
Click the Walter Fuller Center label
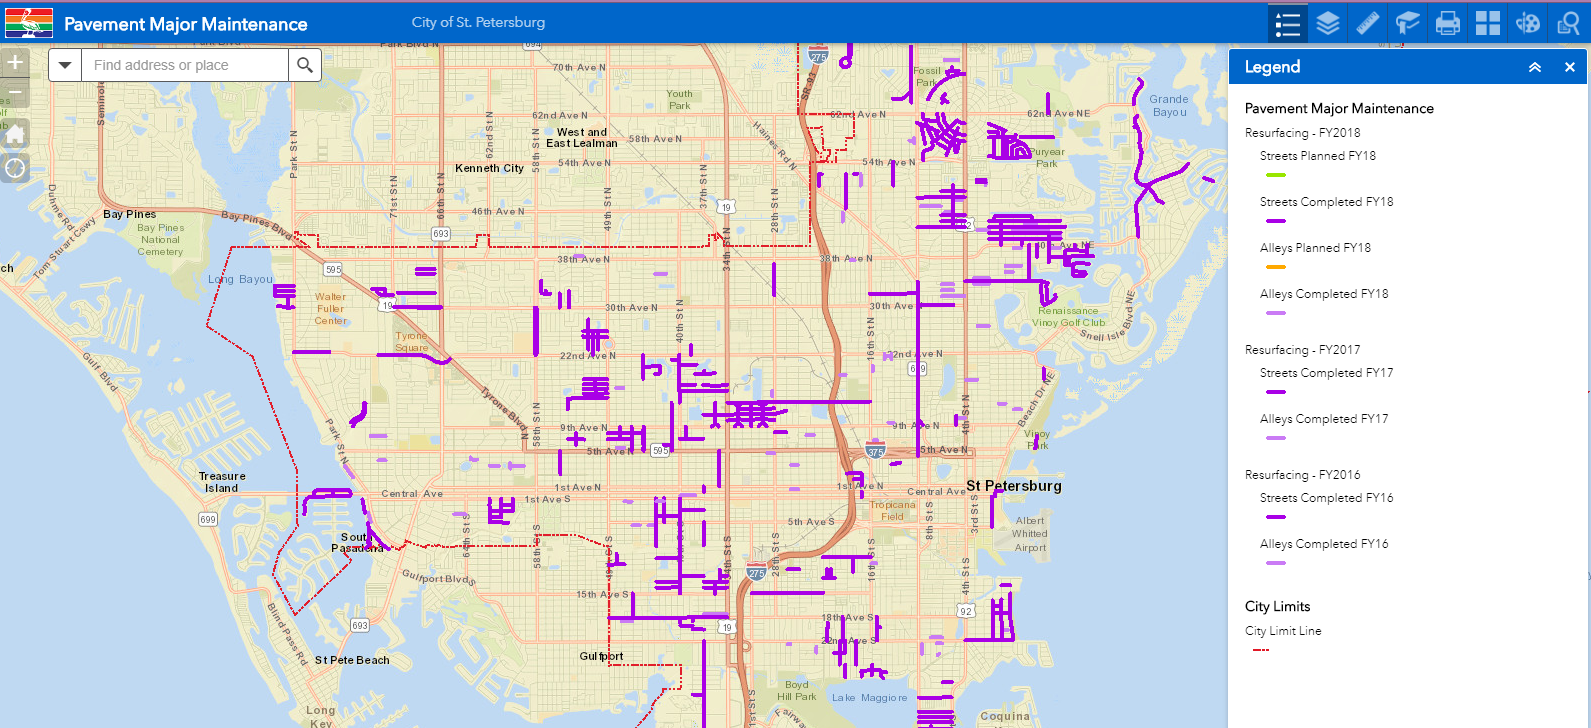[331, 308]
